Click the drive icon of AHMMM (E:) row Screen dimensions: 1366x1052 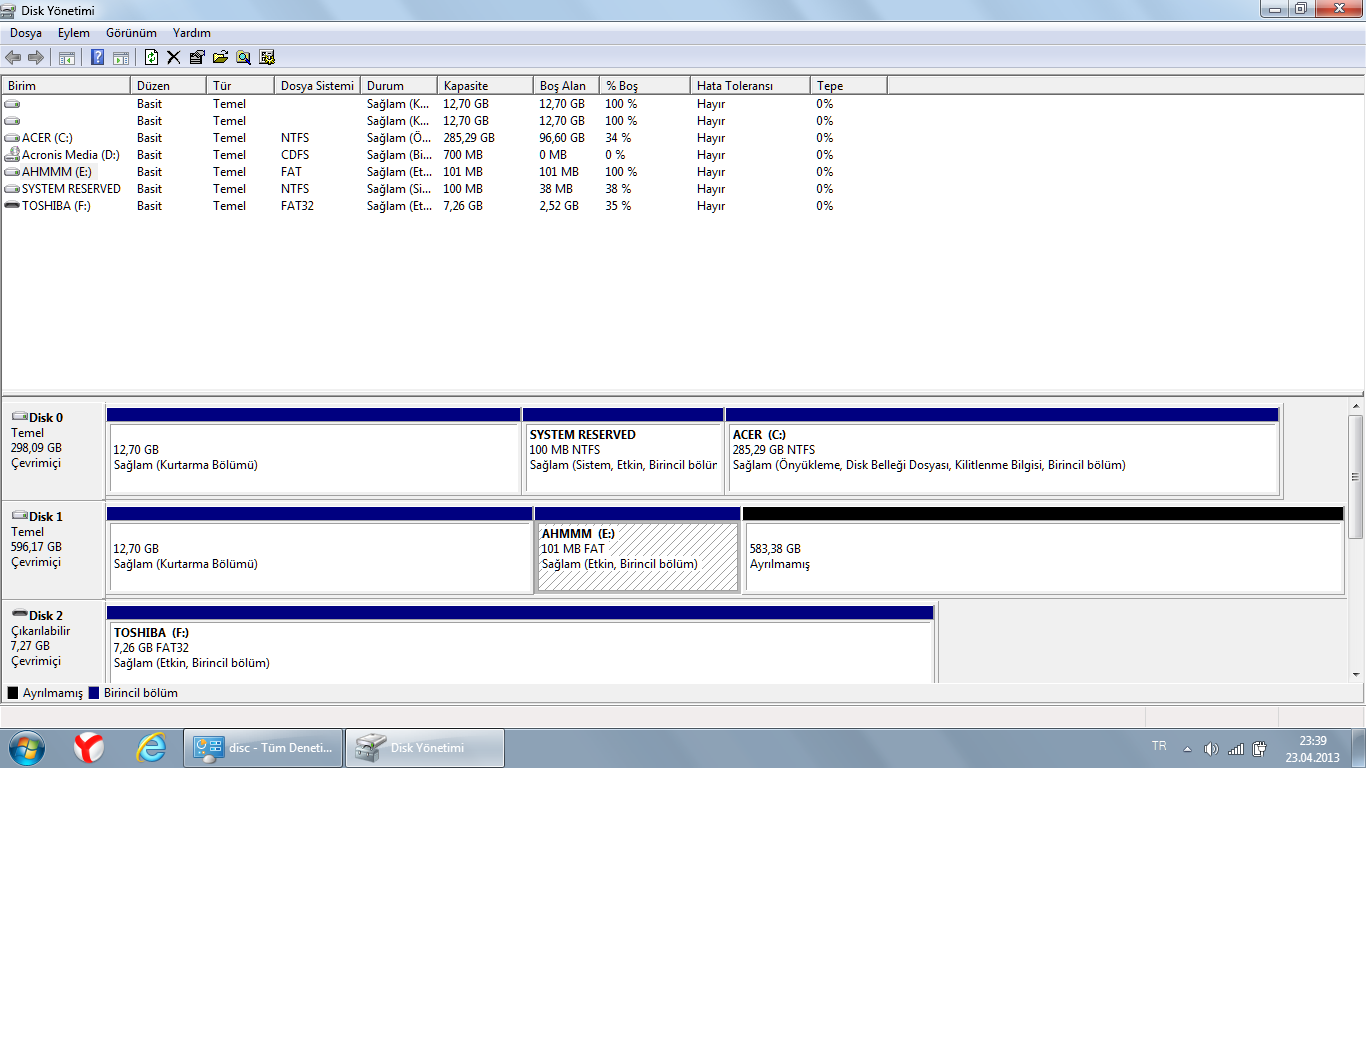12,172
